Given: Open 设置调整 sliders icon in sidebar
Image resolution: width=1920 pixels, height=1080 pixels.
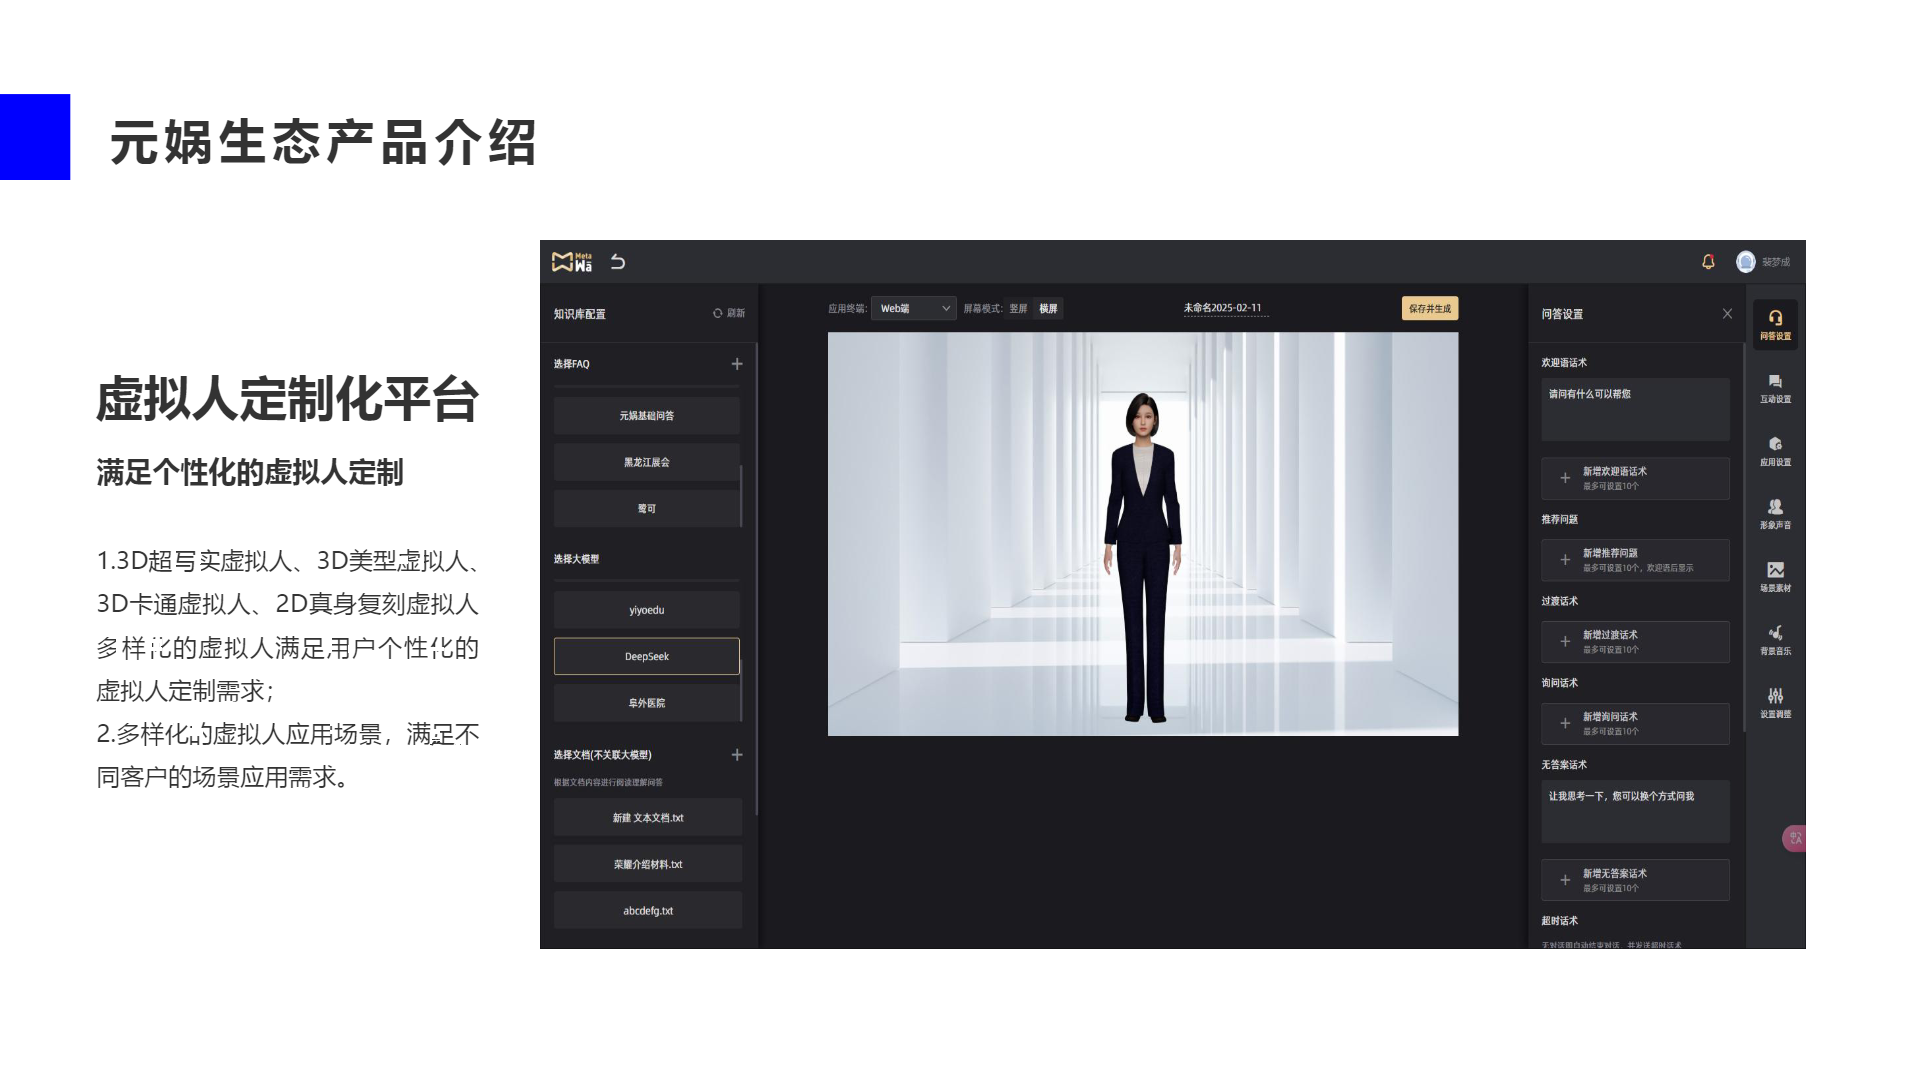Looking at the screenshot, I should (x=1775, y=704).
